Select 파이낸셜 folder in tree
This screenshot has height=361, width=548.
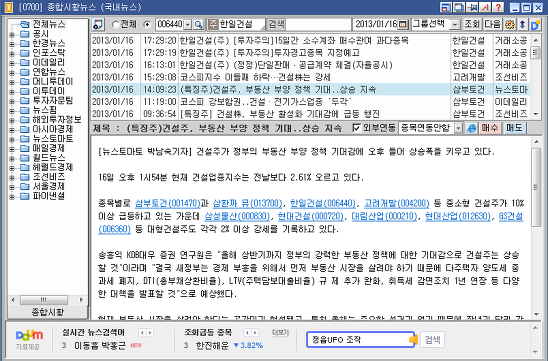(x=49, y=196)
